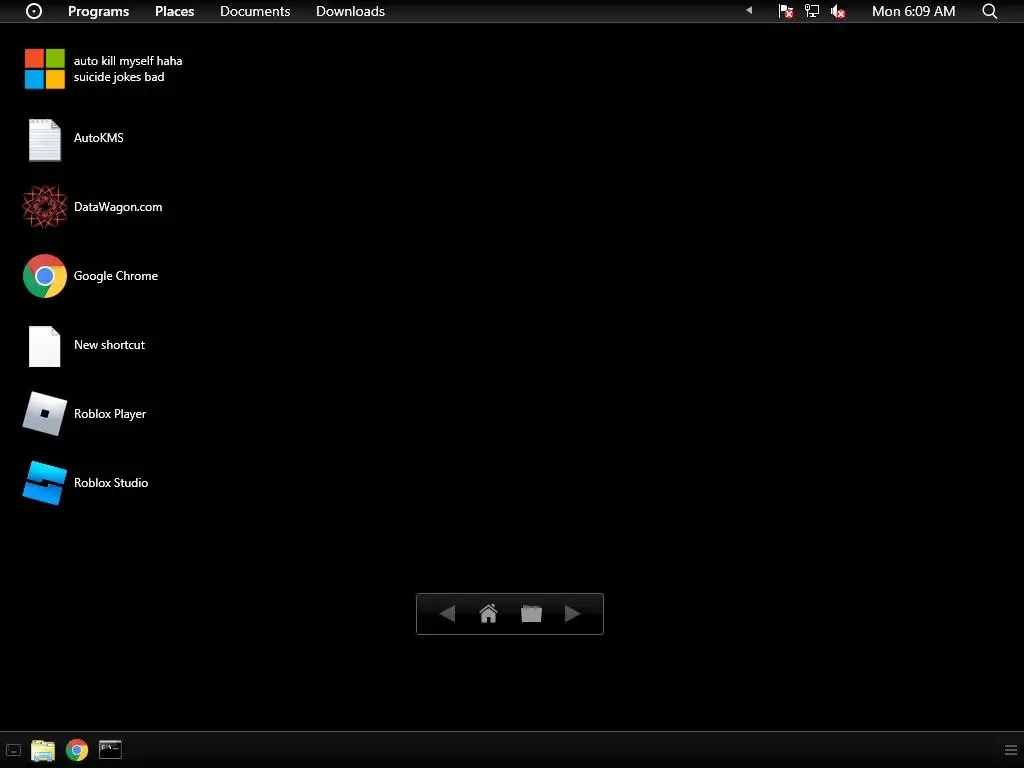
Task: Select the AutoKMS text file icon
Action: coord(44,139)
